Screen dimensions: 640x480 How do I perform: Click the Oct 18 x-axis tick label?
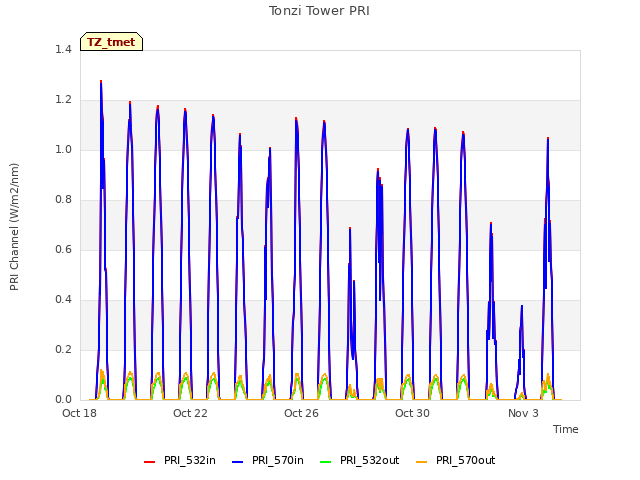[x=80, y=413]
